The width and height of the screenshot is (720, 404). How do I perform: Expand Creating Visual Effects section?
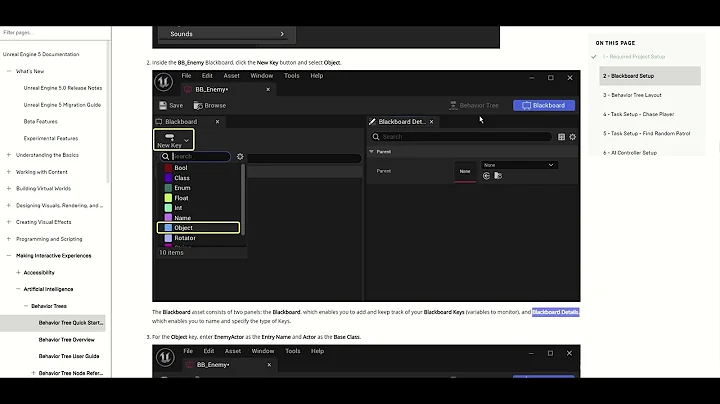tap(9, 222)
